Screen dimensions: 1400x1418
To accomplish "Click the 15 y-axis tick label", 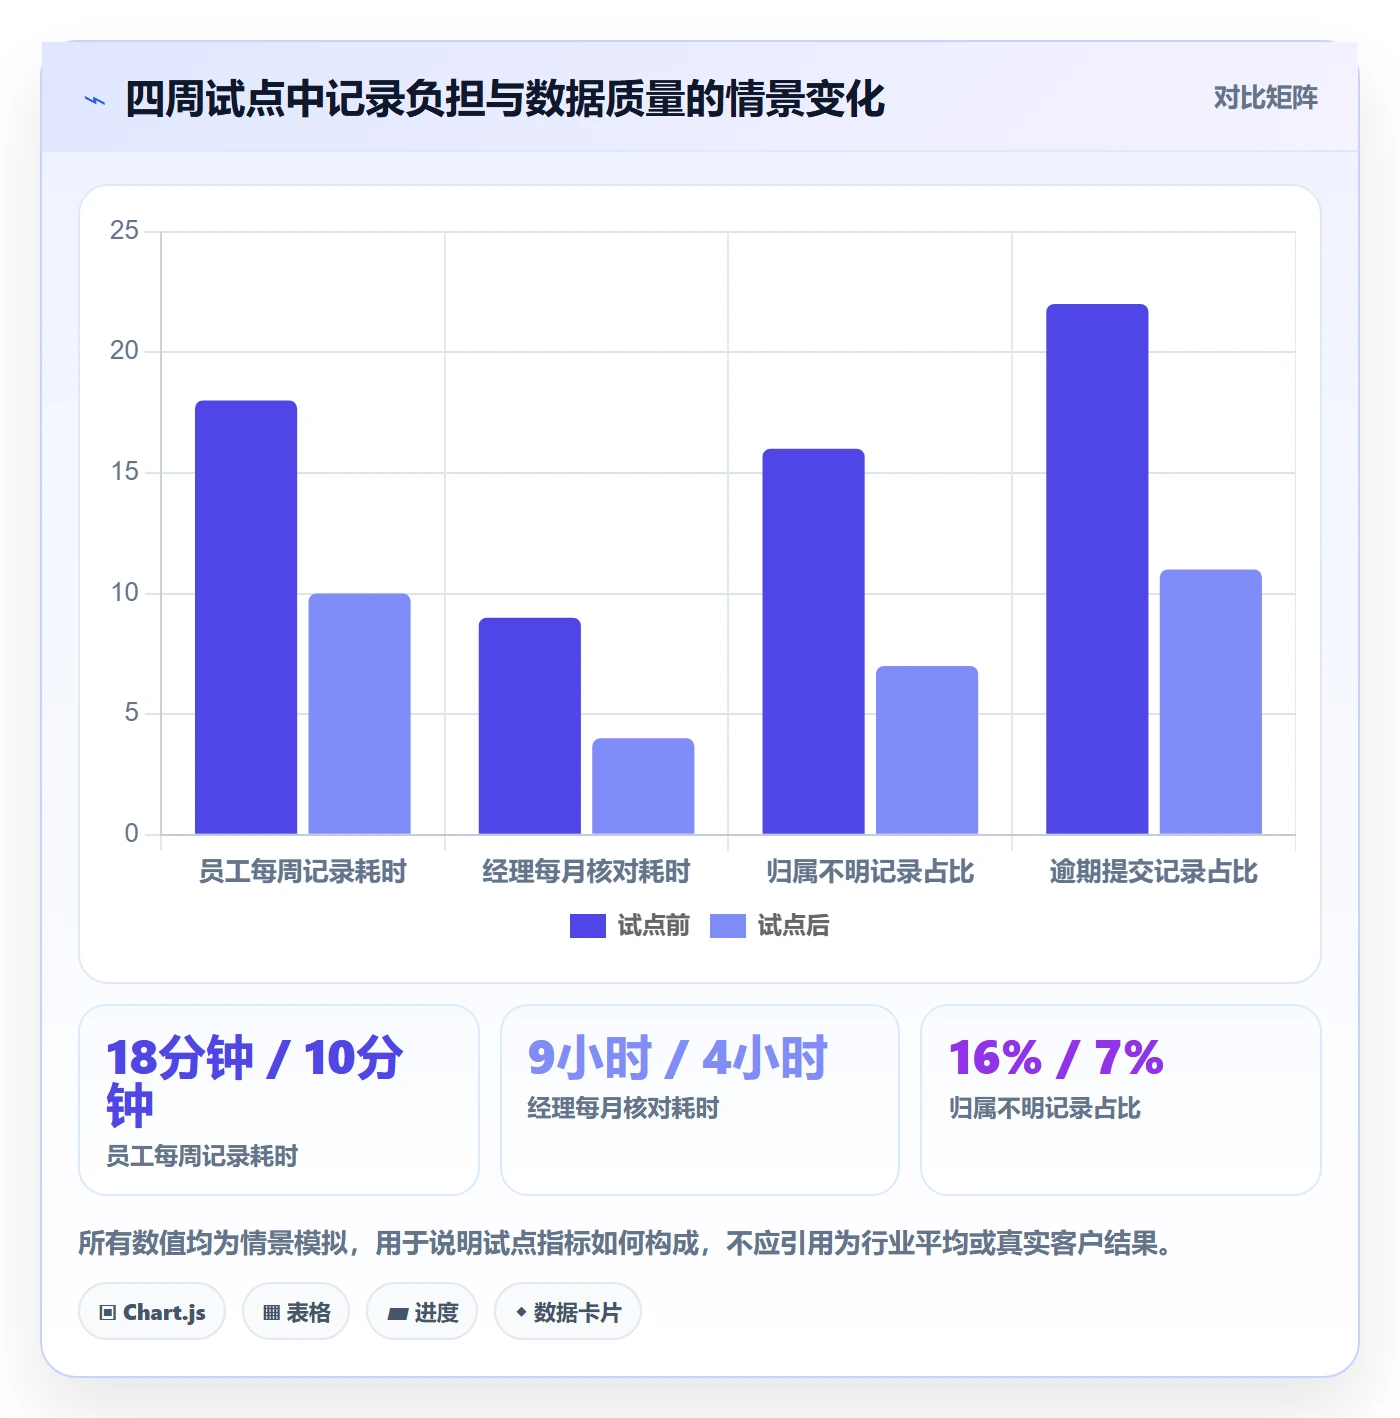I will tap(125, 472).
